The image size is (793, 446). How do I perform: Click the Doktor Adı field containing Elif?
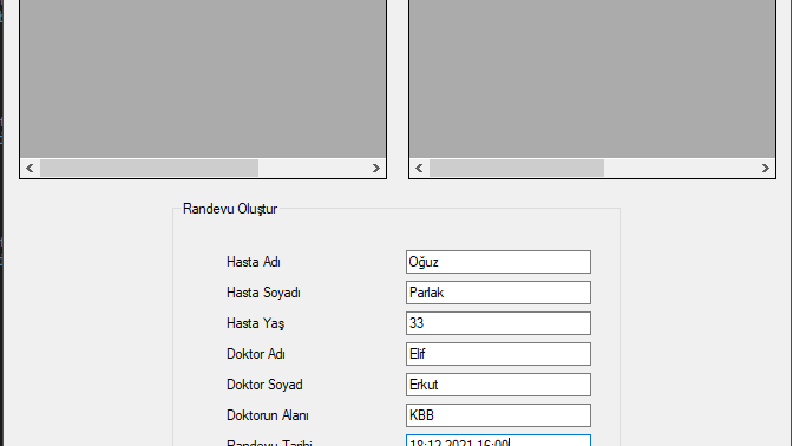[x=498, y=354]
